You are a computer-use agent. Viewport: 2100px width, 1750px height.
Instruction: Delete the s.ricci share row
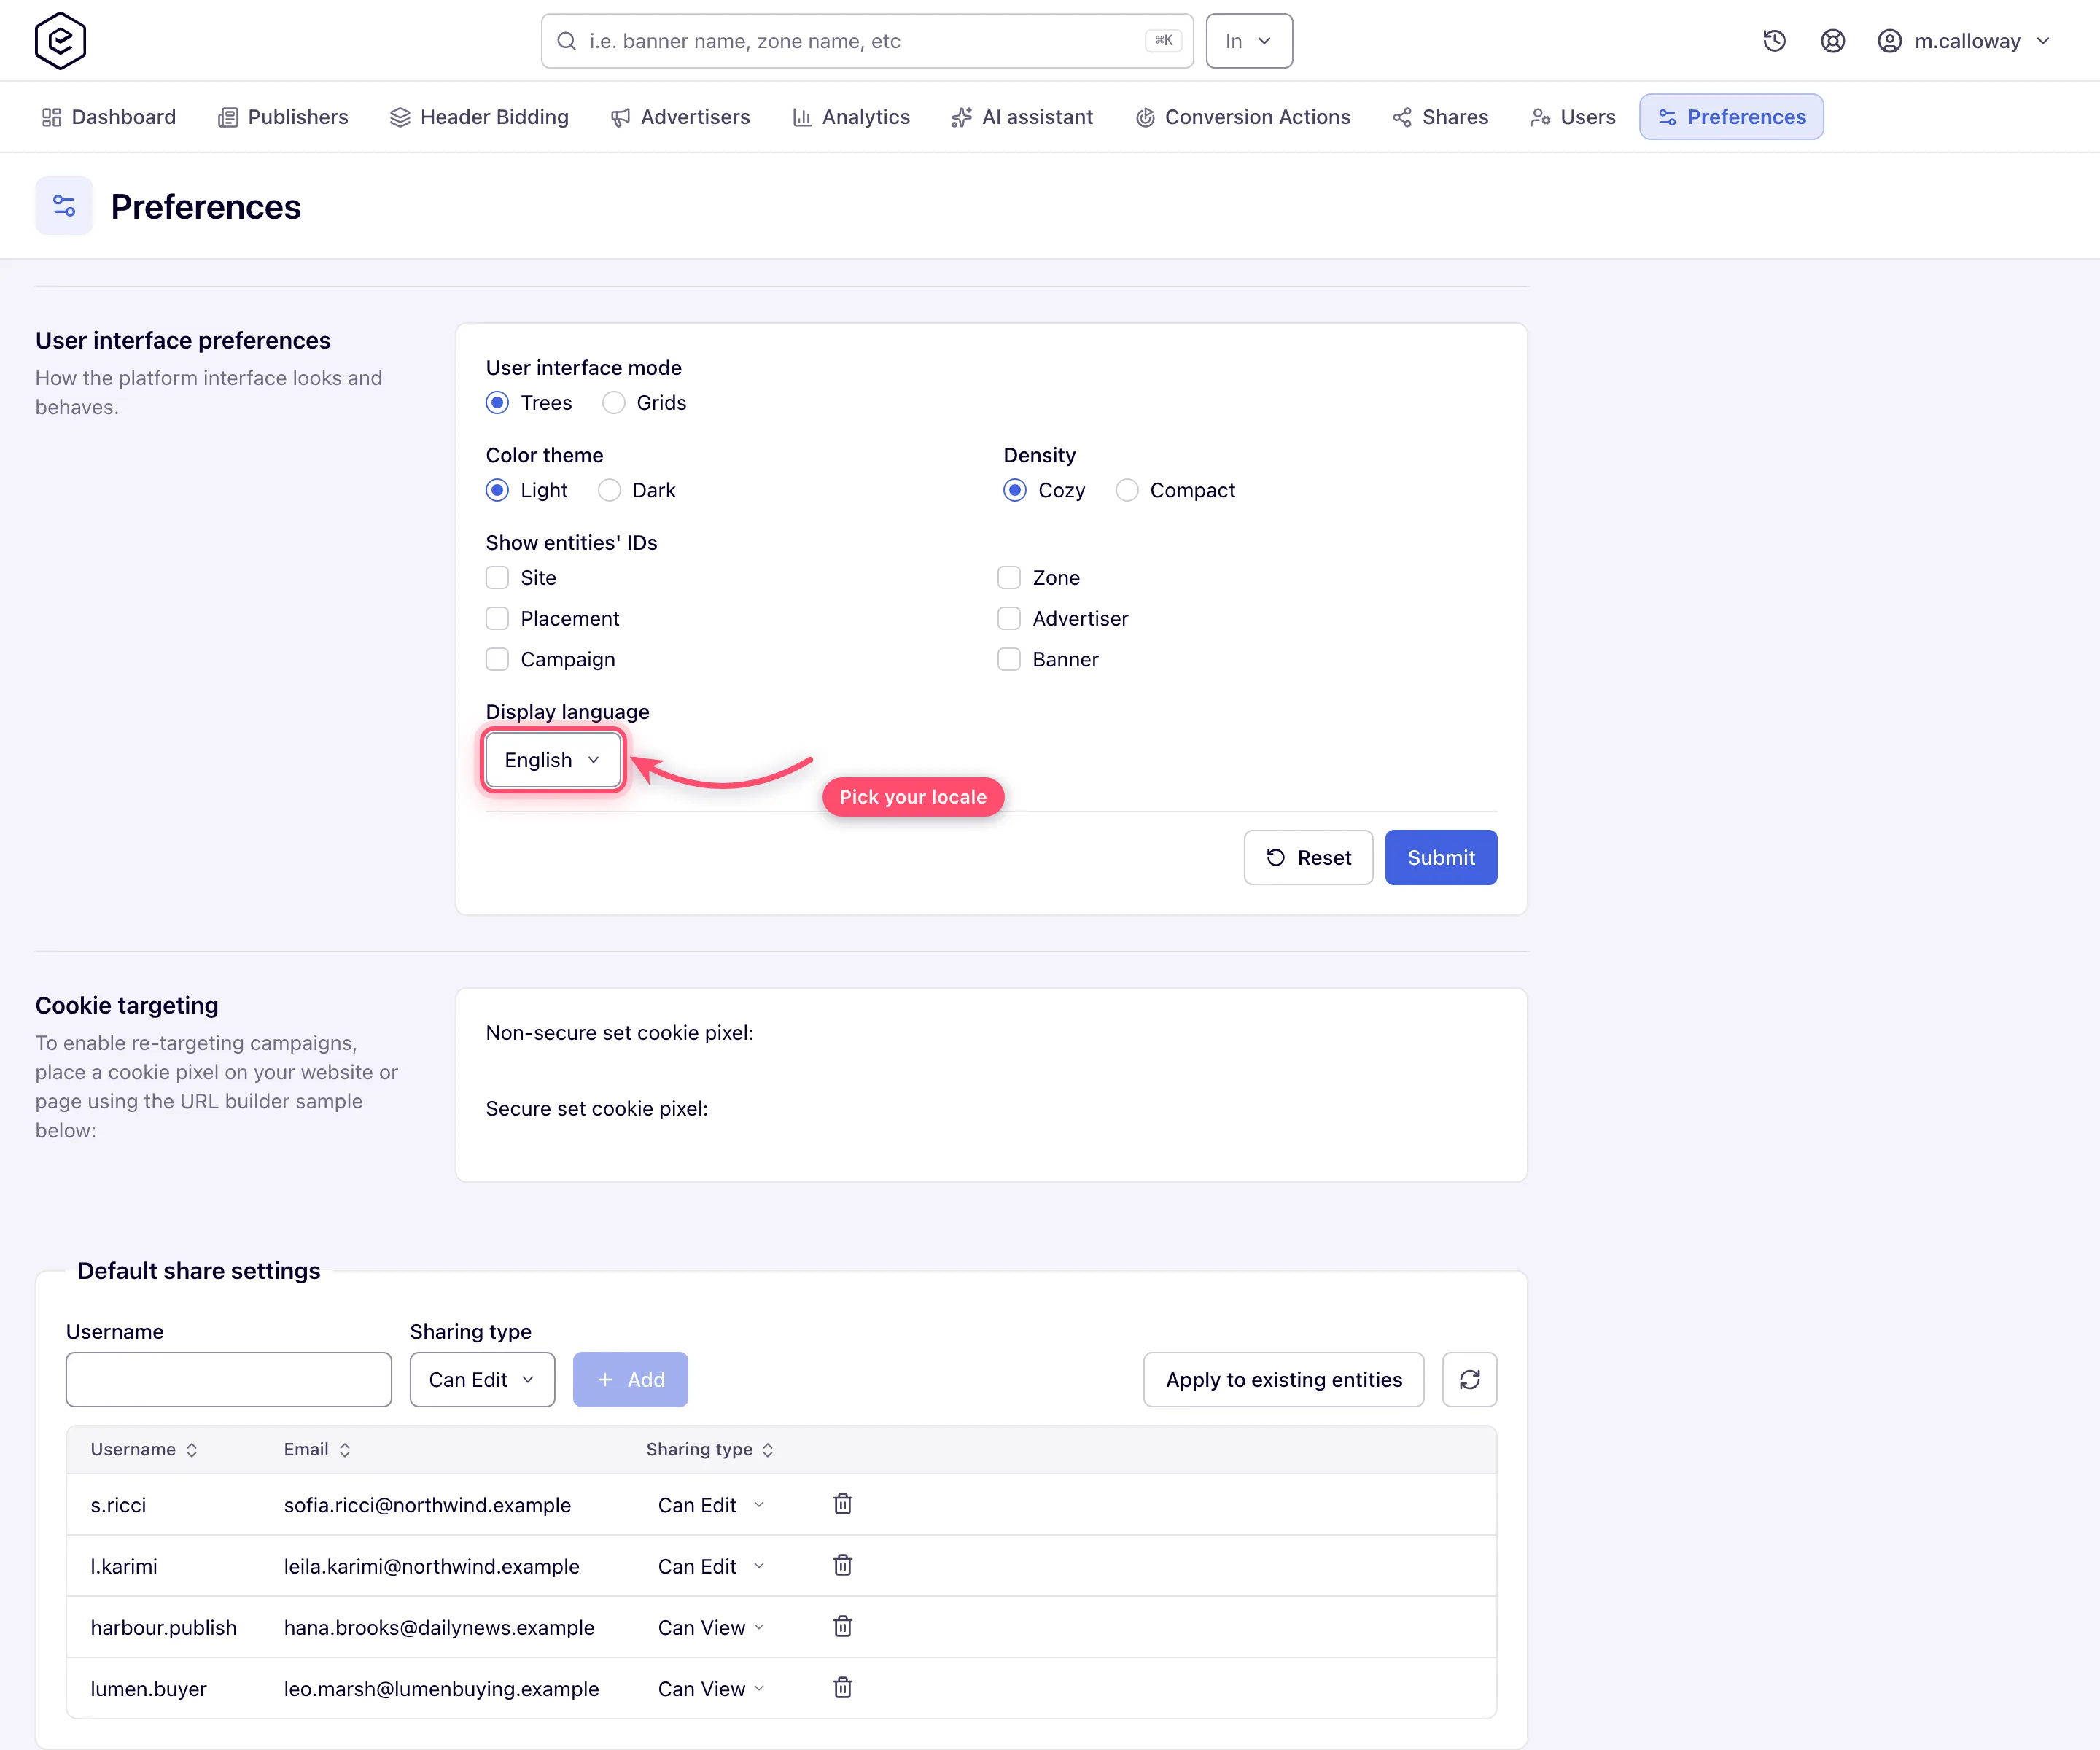(x=843, y=1504)
